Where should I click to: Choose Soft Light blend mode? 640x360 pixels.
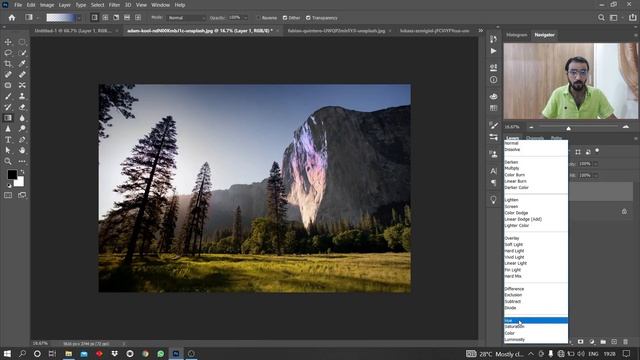536,244
